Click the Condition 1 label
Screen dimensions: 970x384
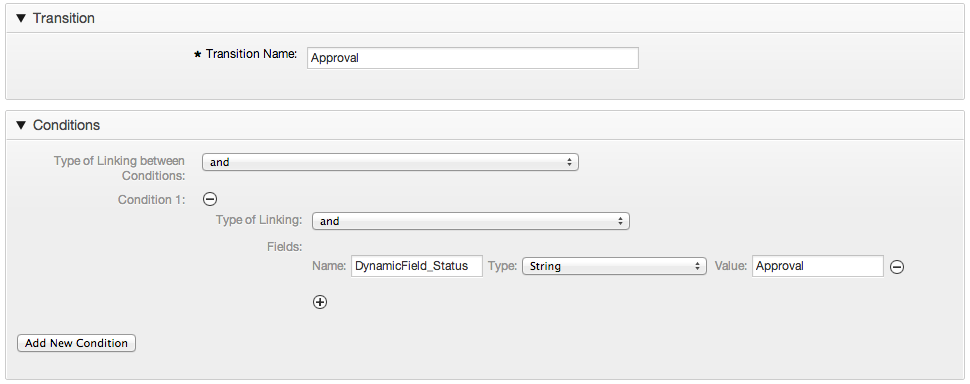[152, 200]
